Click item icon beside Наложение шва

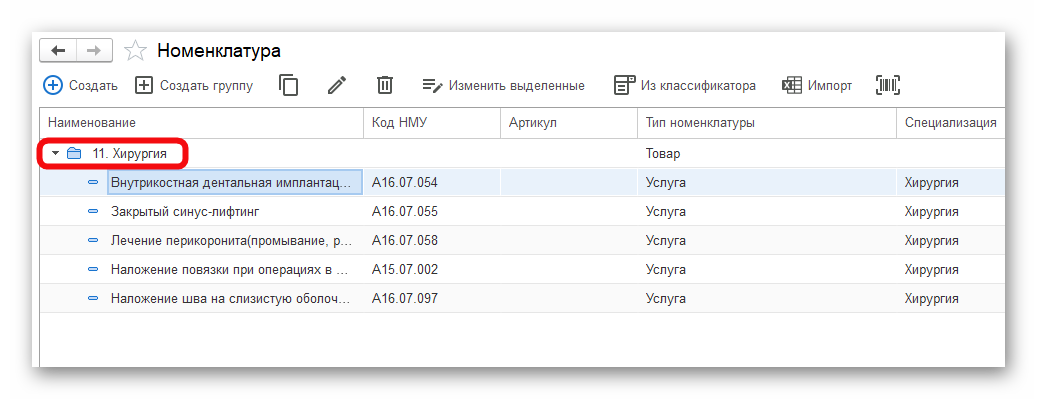[93, 299]
